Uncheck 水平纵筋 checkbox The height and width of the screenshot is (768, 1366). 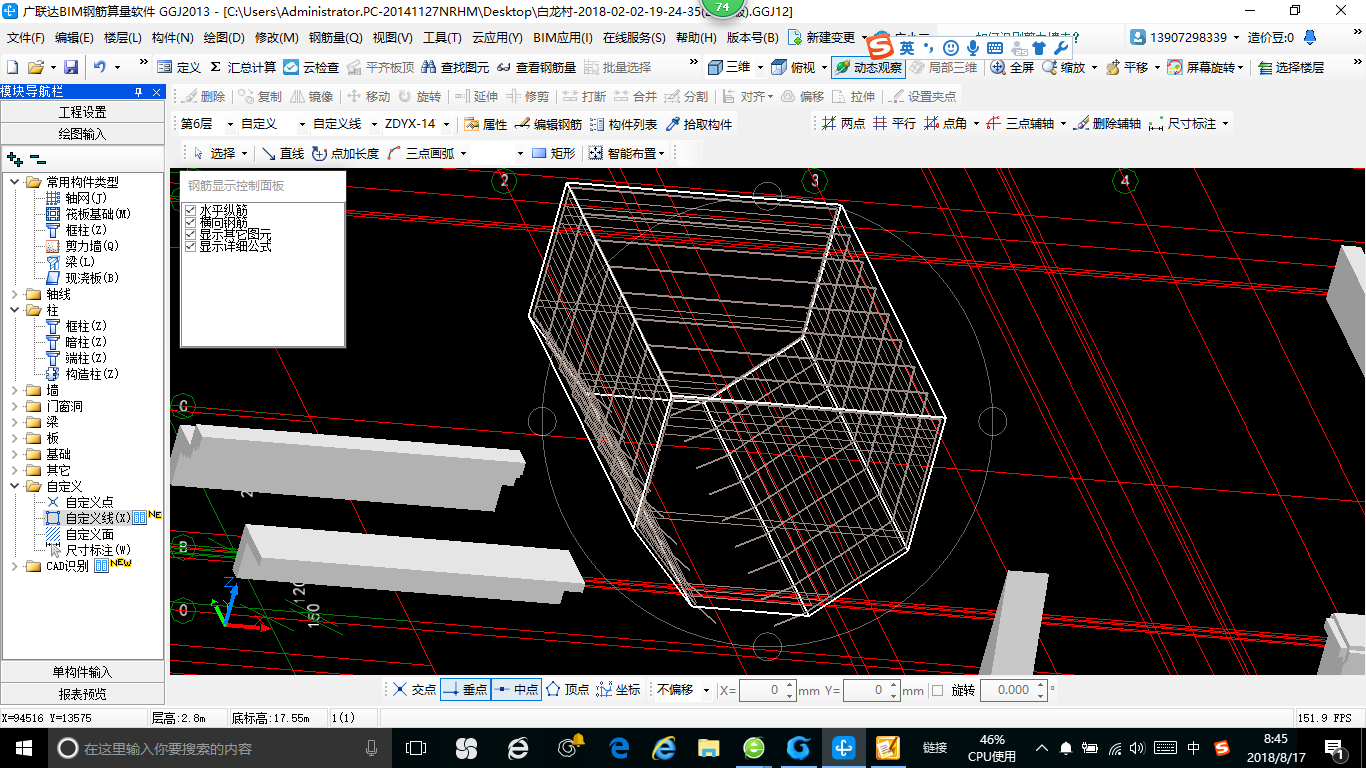pos(191,210)
